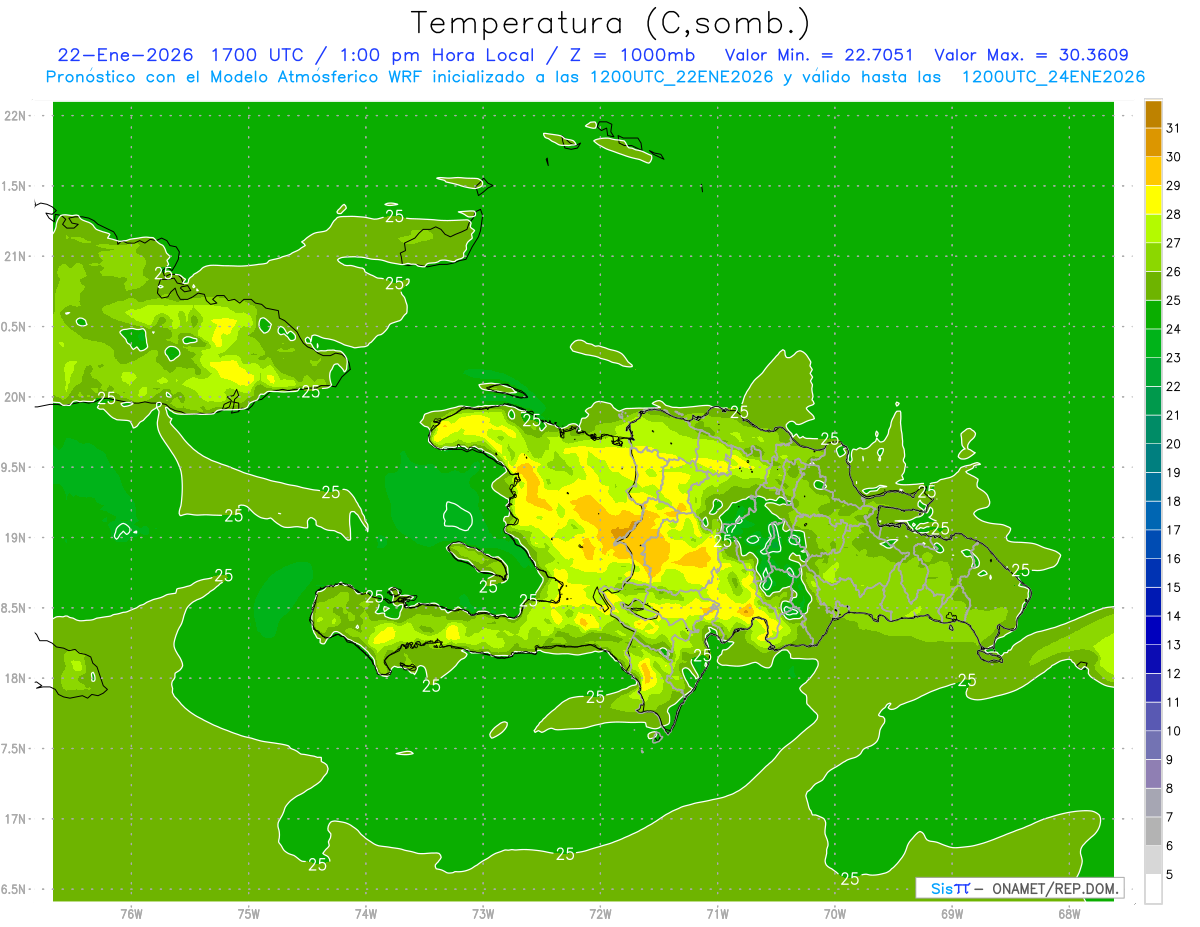1200x927 pixels.
Task: Click the "Valor Min. = 22.7051" text
Action: (819, 55)
